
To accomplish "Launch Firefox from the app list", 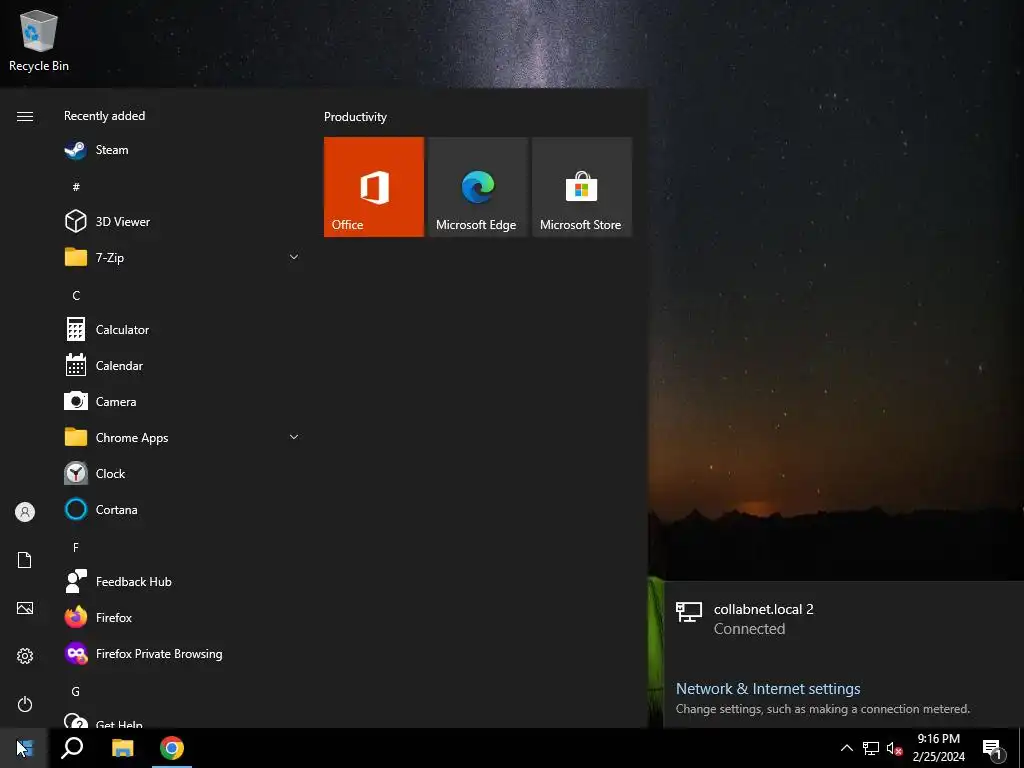I will [x=183, y=617].
